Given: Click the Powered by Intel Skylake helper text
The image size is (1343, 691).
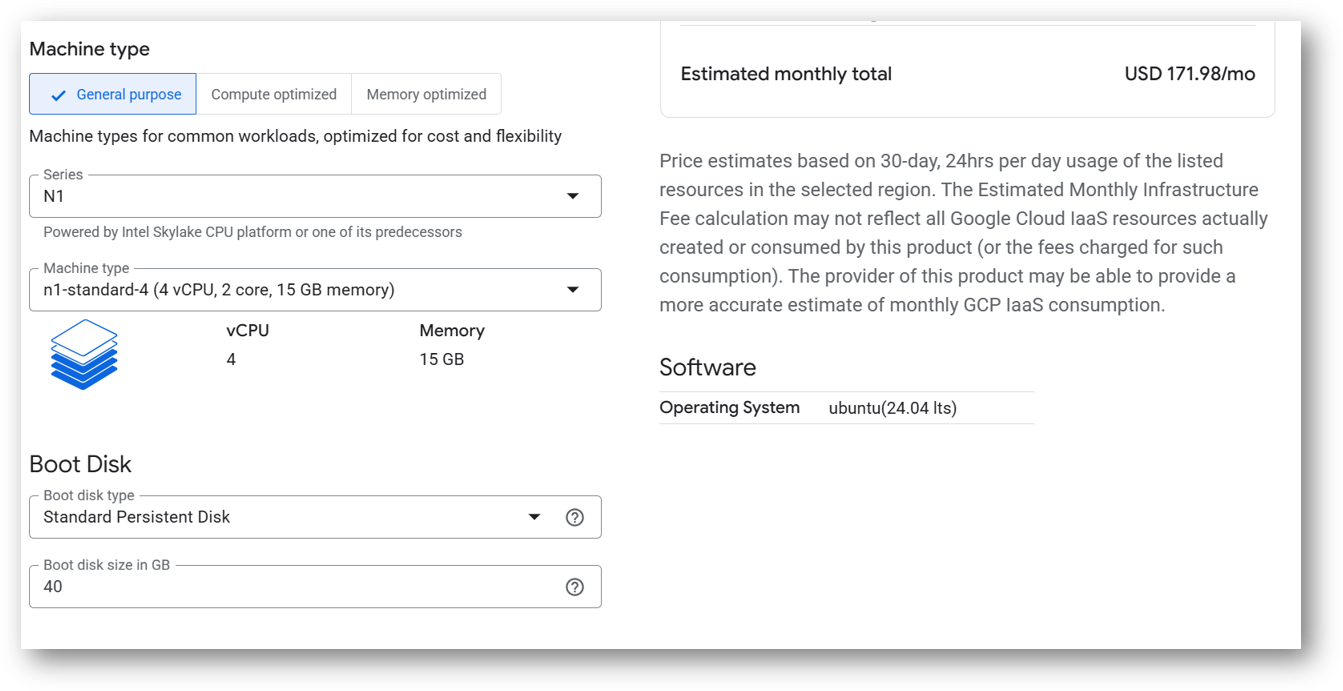Looking at the screenshot, I should [x=252, y=232].
